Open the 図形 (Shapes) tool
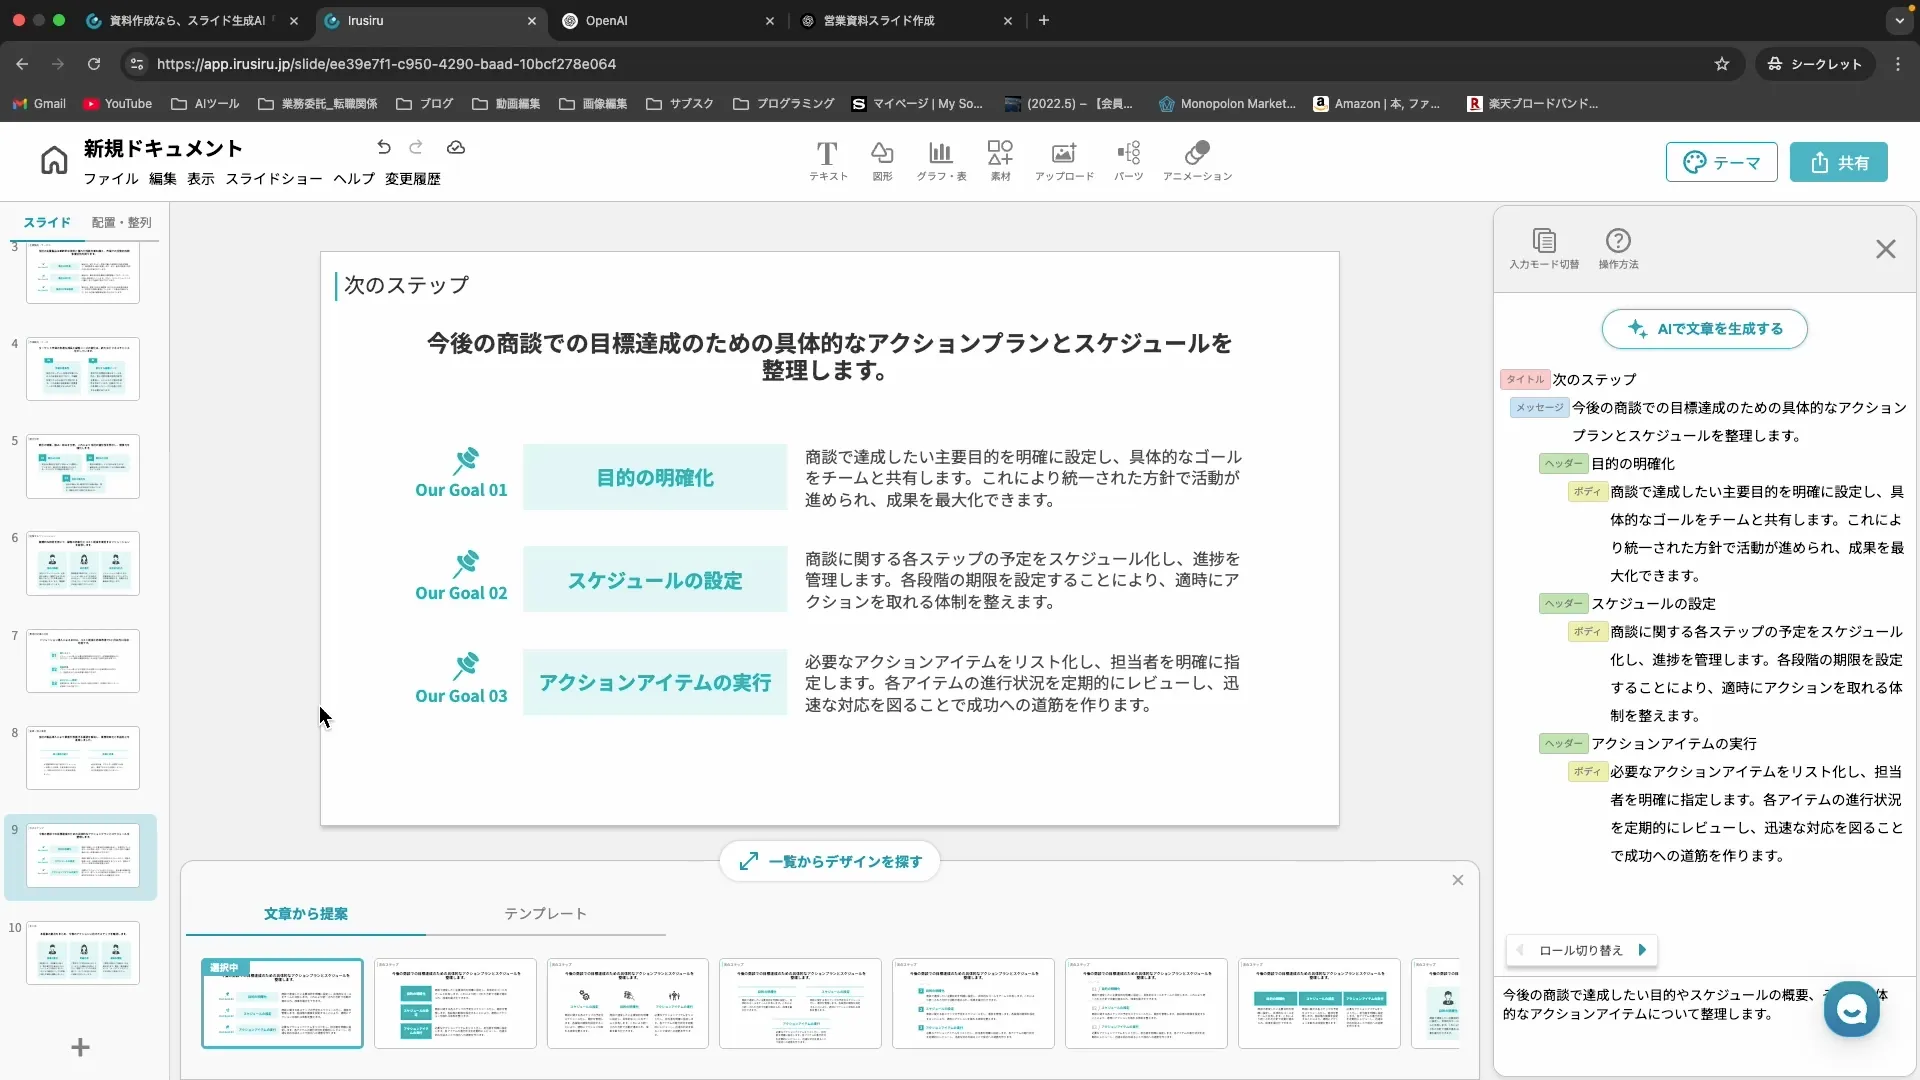 coord(882,160)
